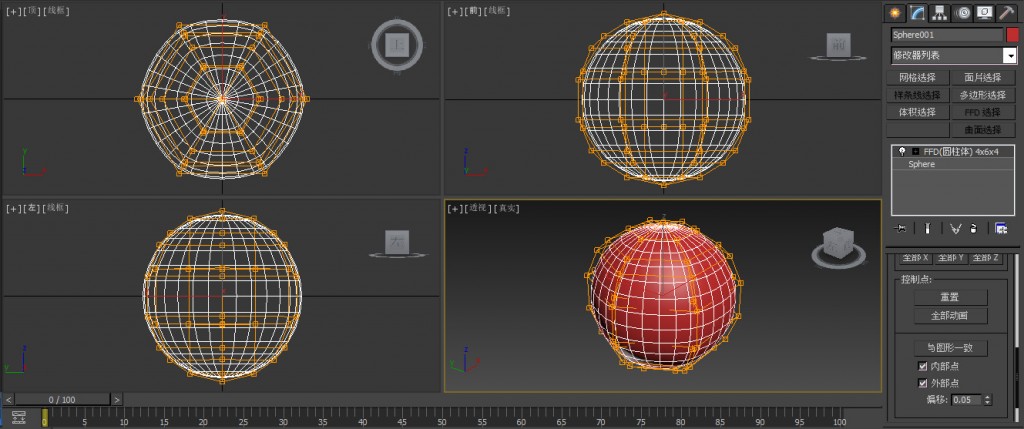Open the Motion command panel tab

click(962, 12)
